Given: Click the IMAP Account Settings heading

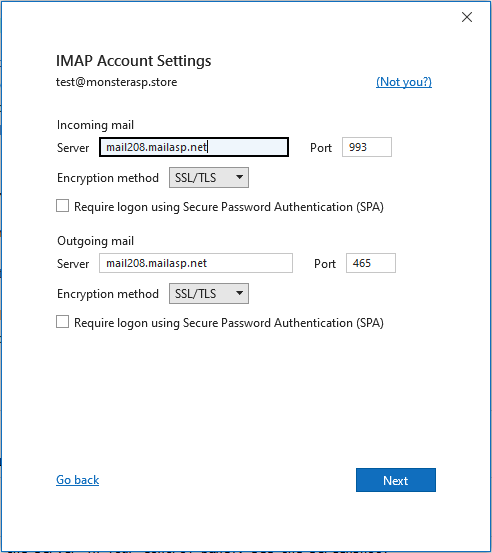Looking at the screenshot, I should [x=134, y=61].
